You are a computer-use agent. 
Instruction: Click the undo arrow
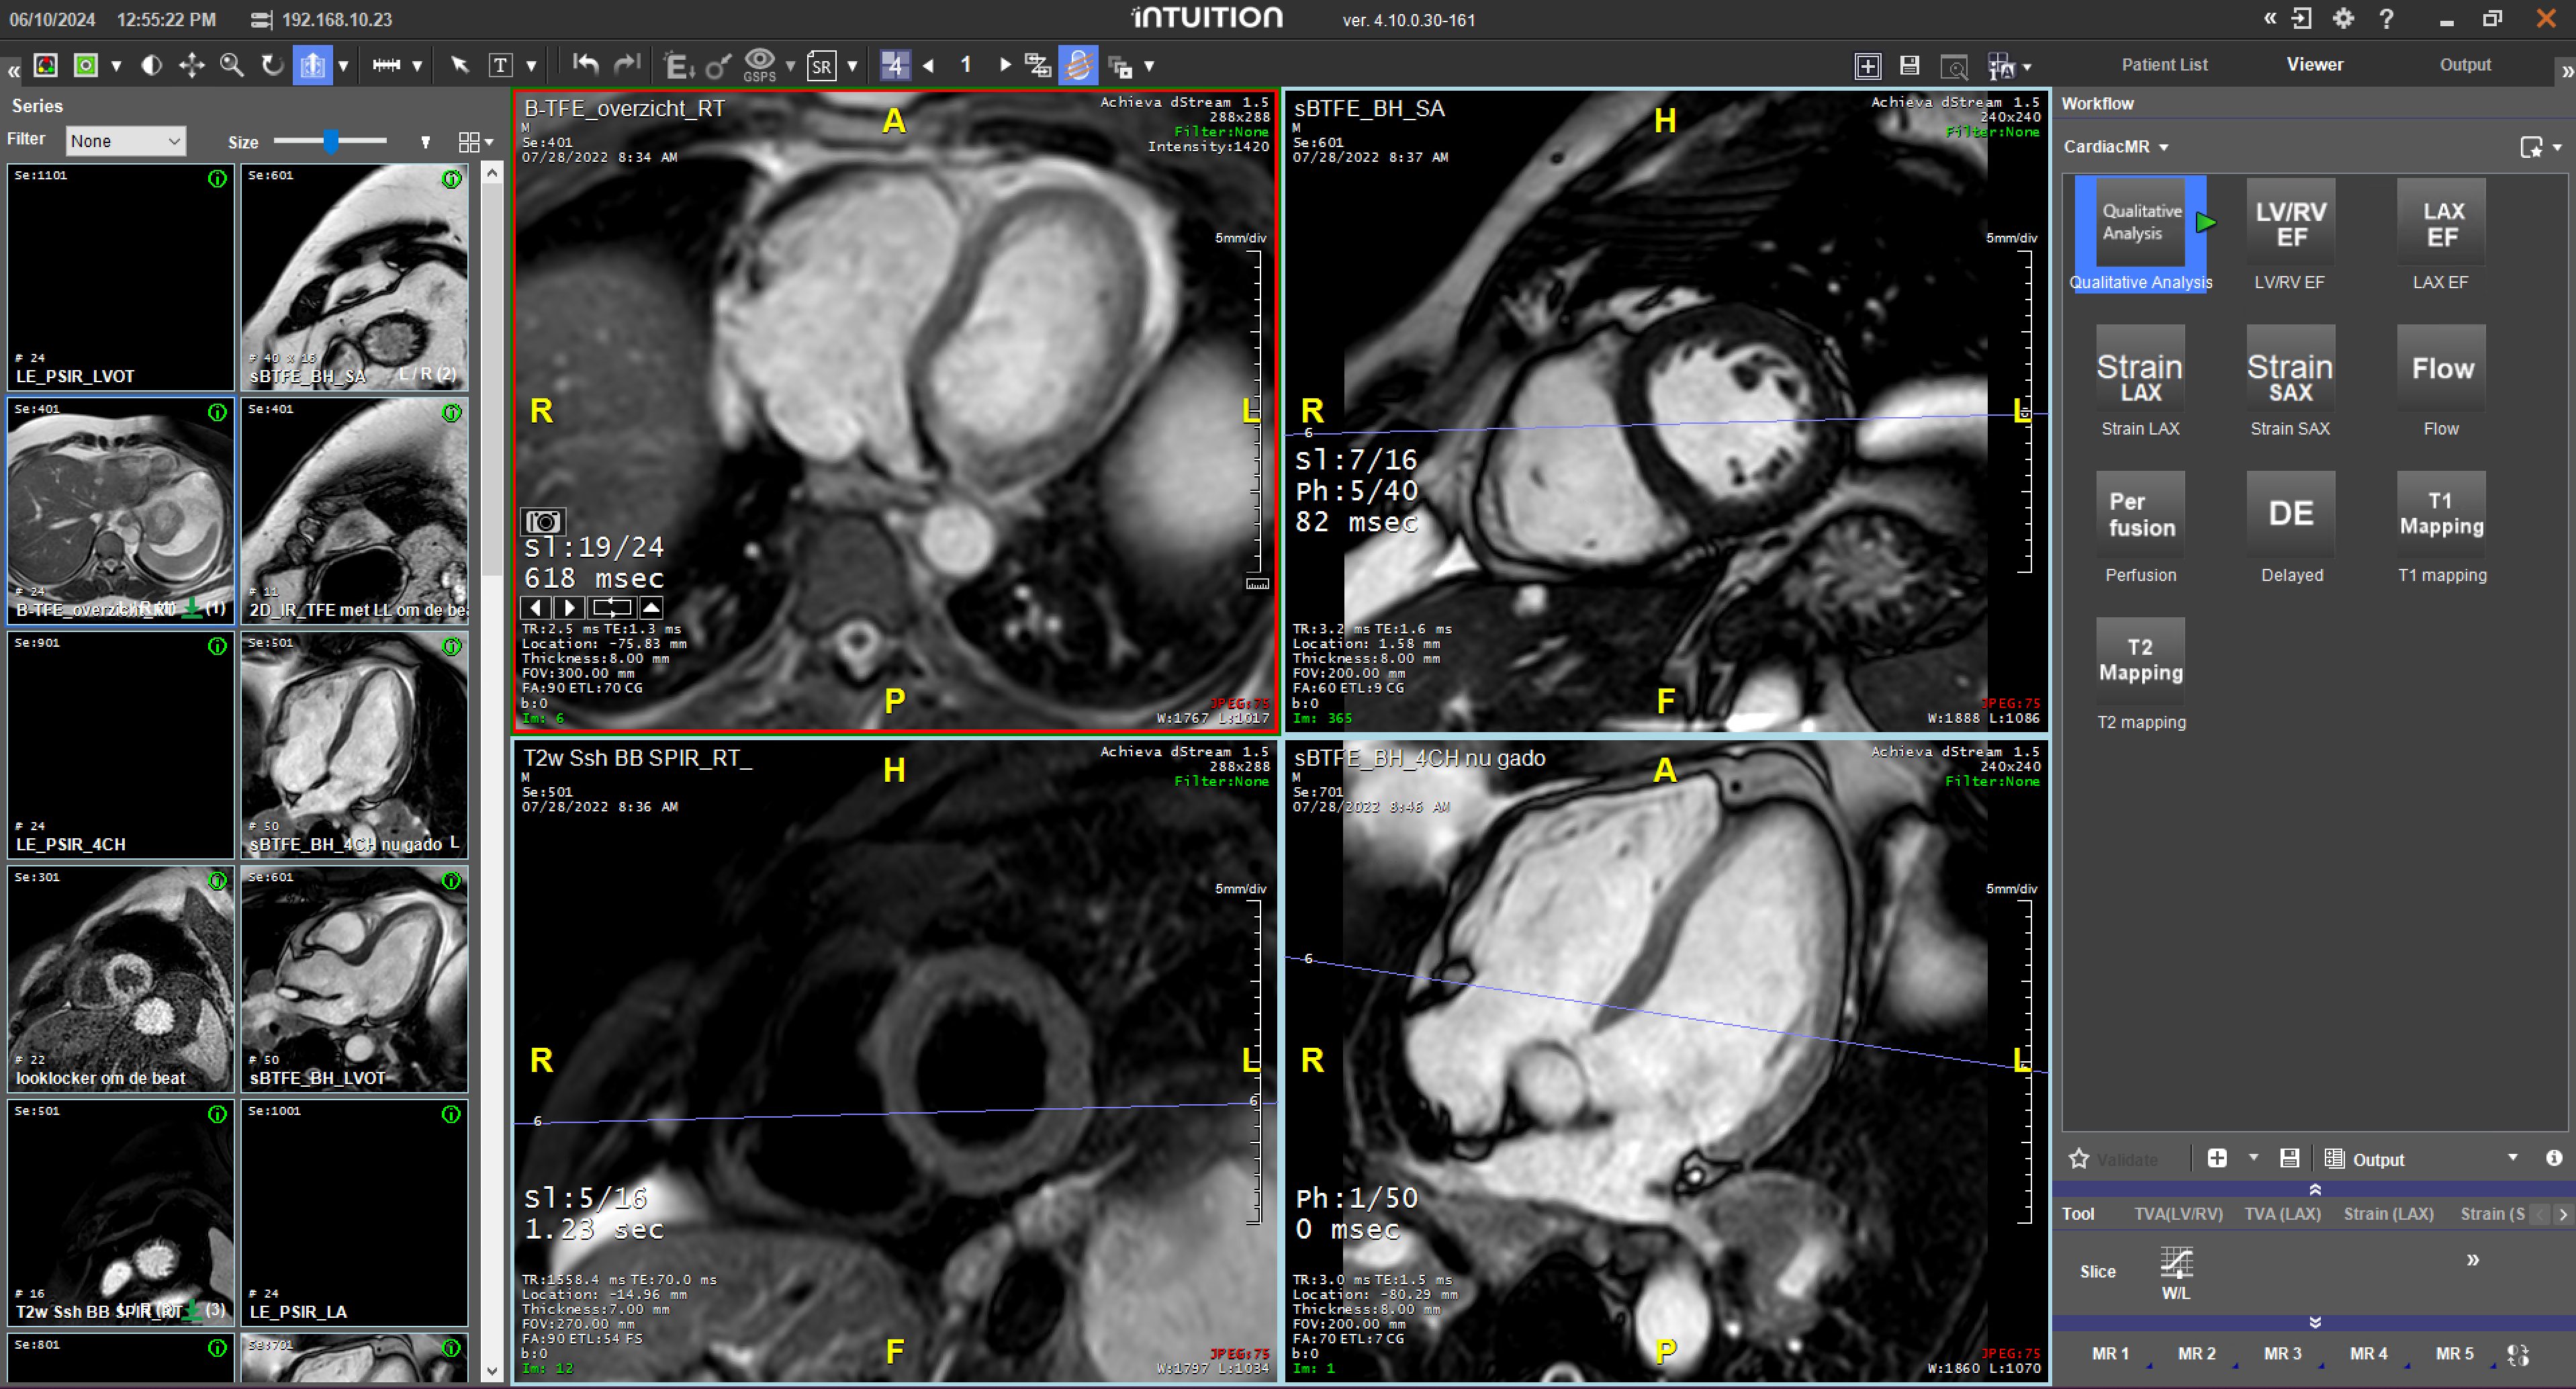click(586, 65)
